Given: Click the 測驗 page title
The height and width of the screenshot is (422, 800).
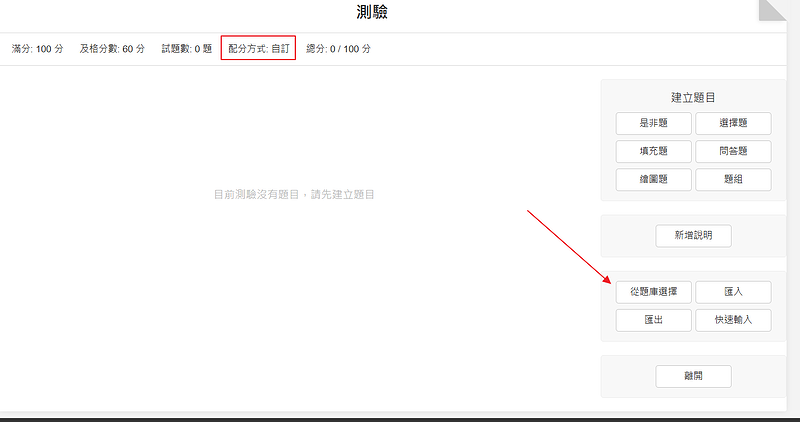Looking at the screenshot, I should 372,12.
